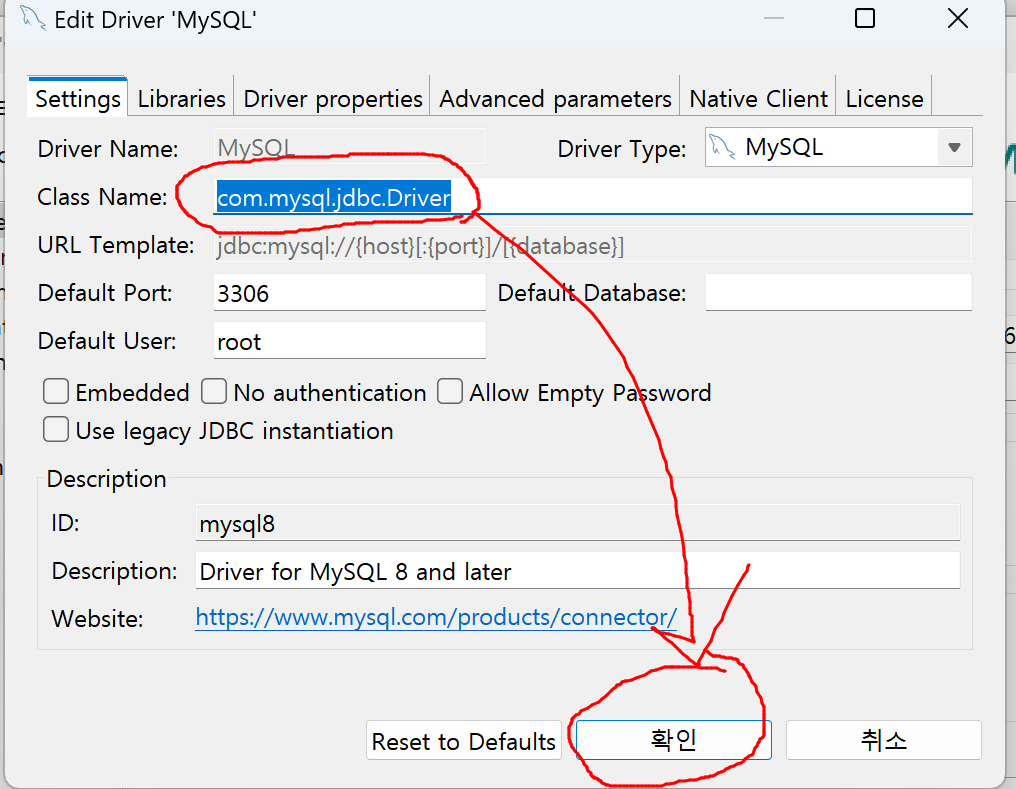Switch to Advanced parameters tab

click(555, 98)
